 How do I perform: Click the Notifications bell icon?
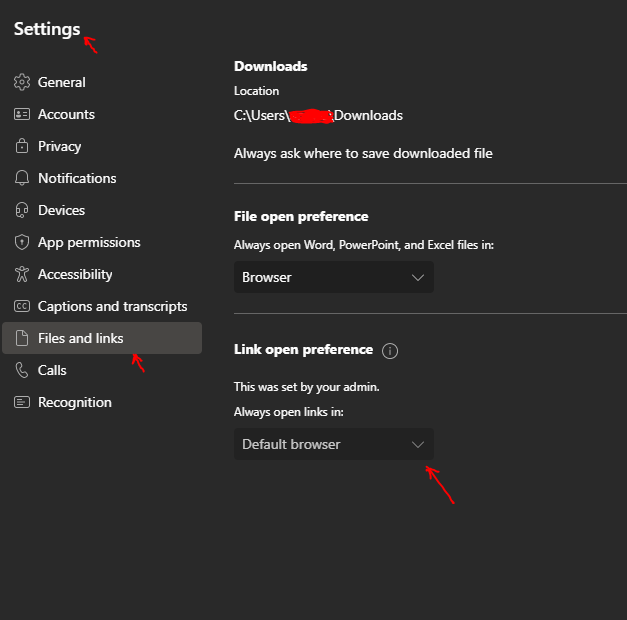[22, 178]
